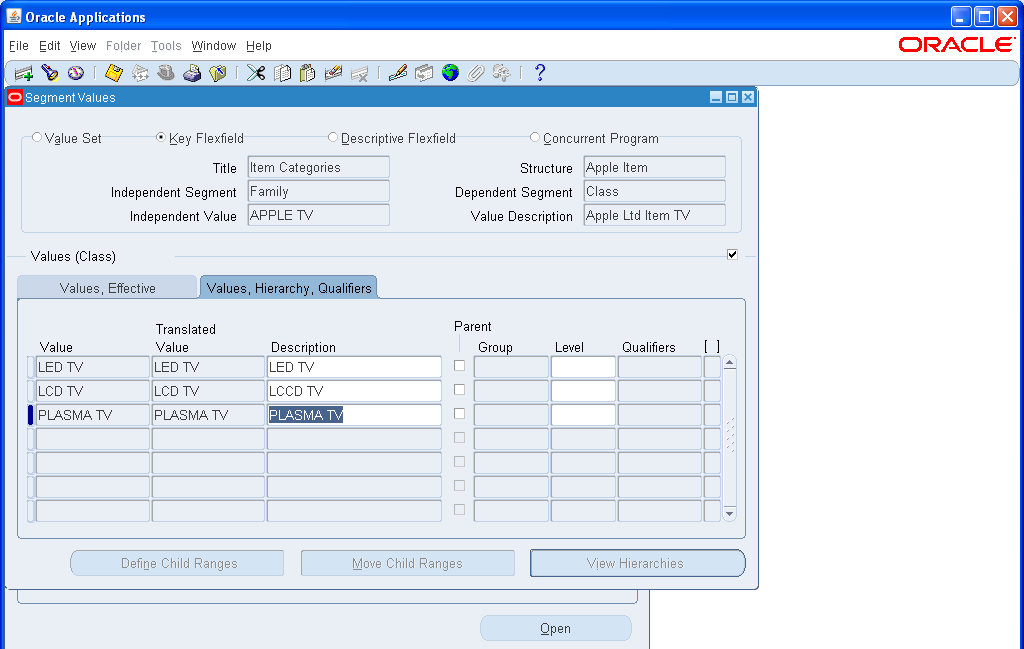Check the Parent checkbox for LED TV row

click(458, 366)
